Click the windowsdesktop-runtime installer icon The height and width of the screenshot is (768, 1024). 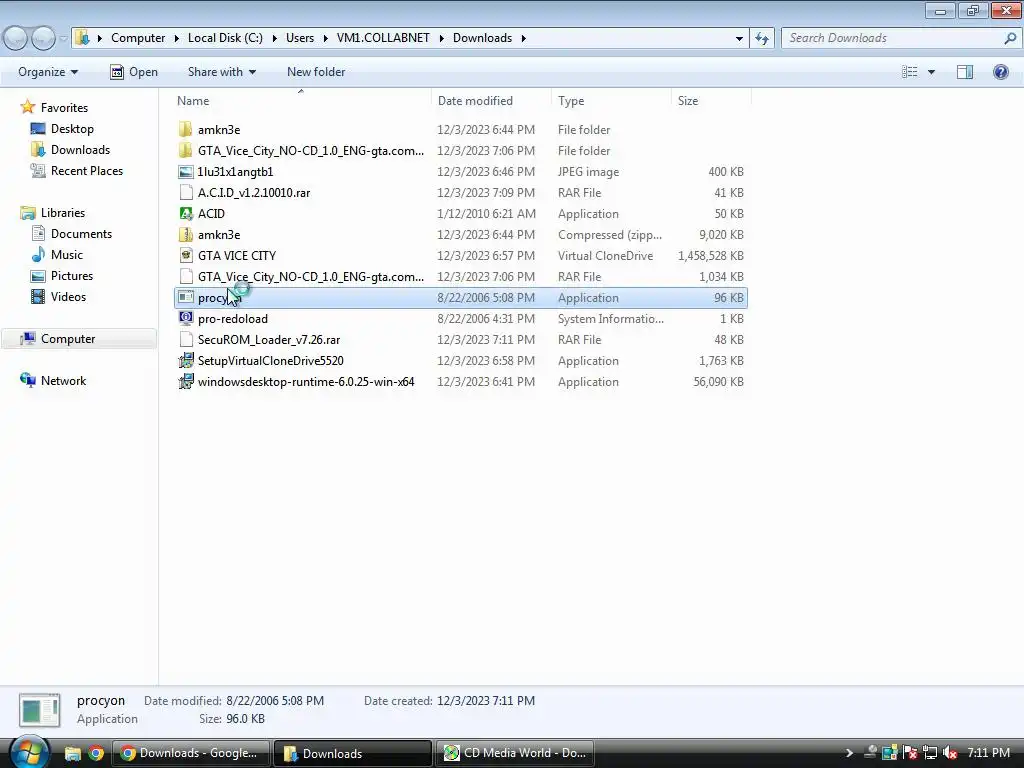click(185, 381)
